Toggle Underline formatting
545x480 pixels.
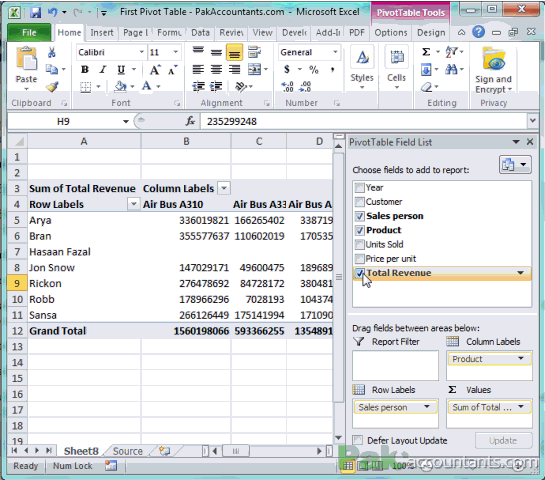click(x=121, y=70)
